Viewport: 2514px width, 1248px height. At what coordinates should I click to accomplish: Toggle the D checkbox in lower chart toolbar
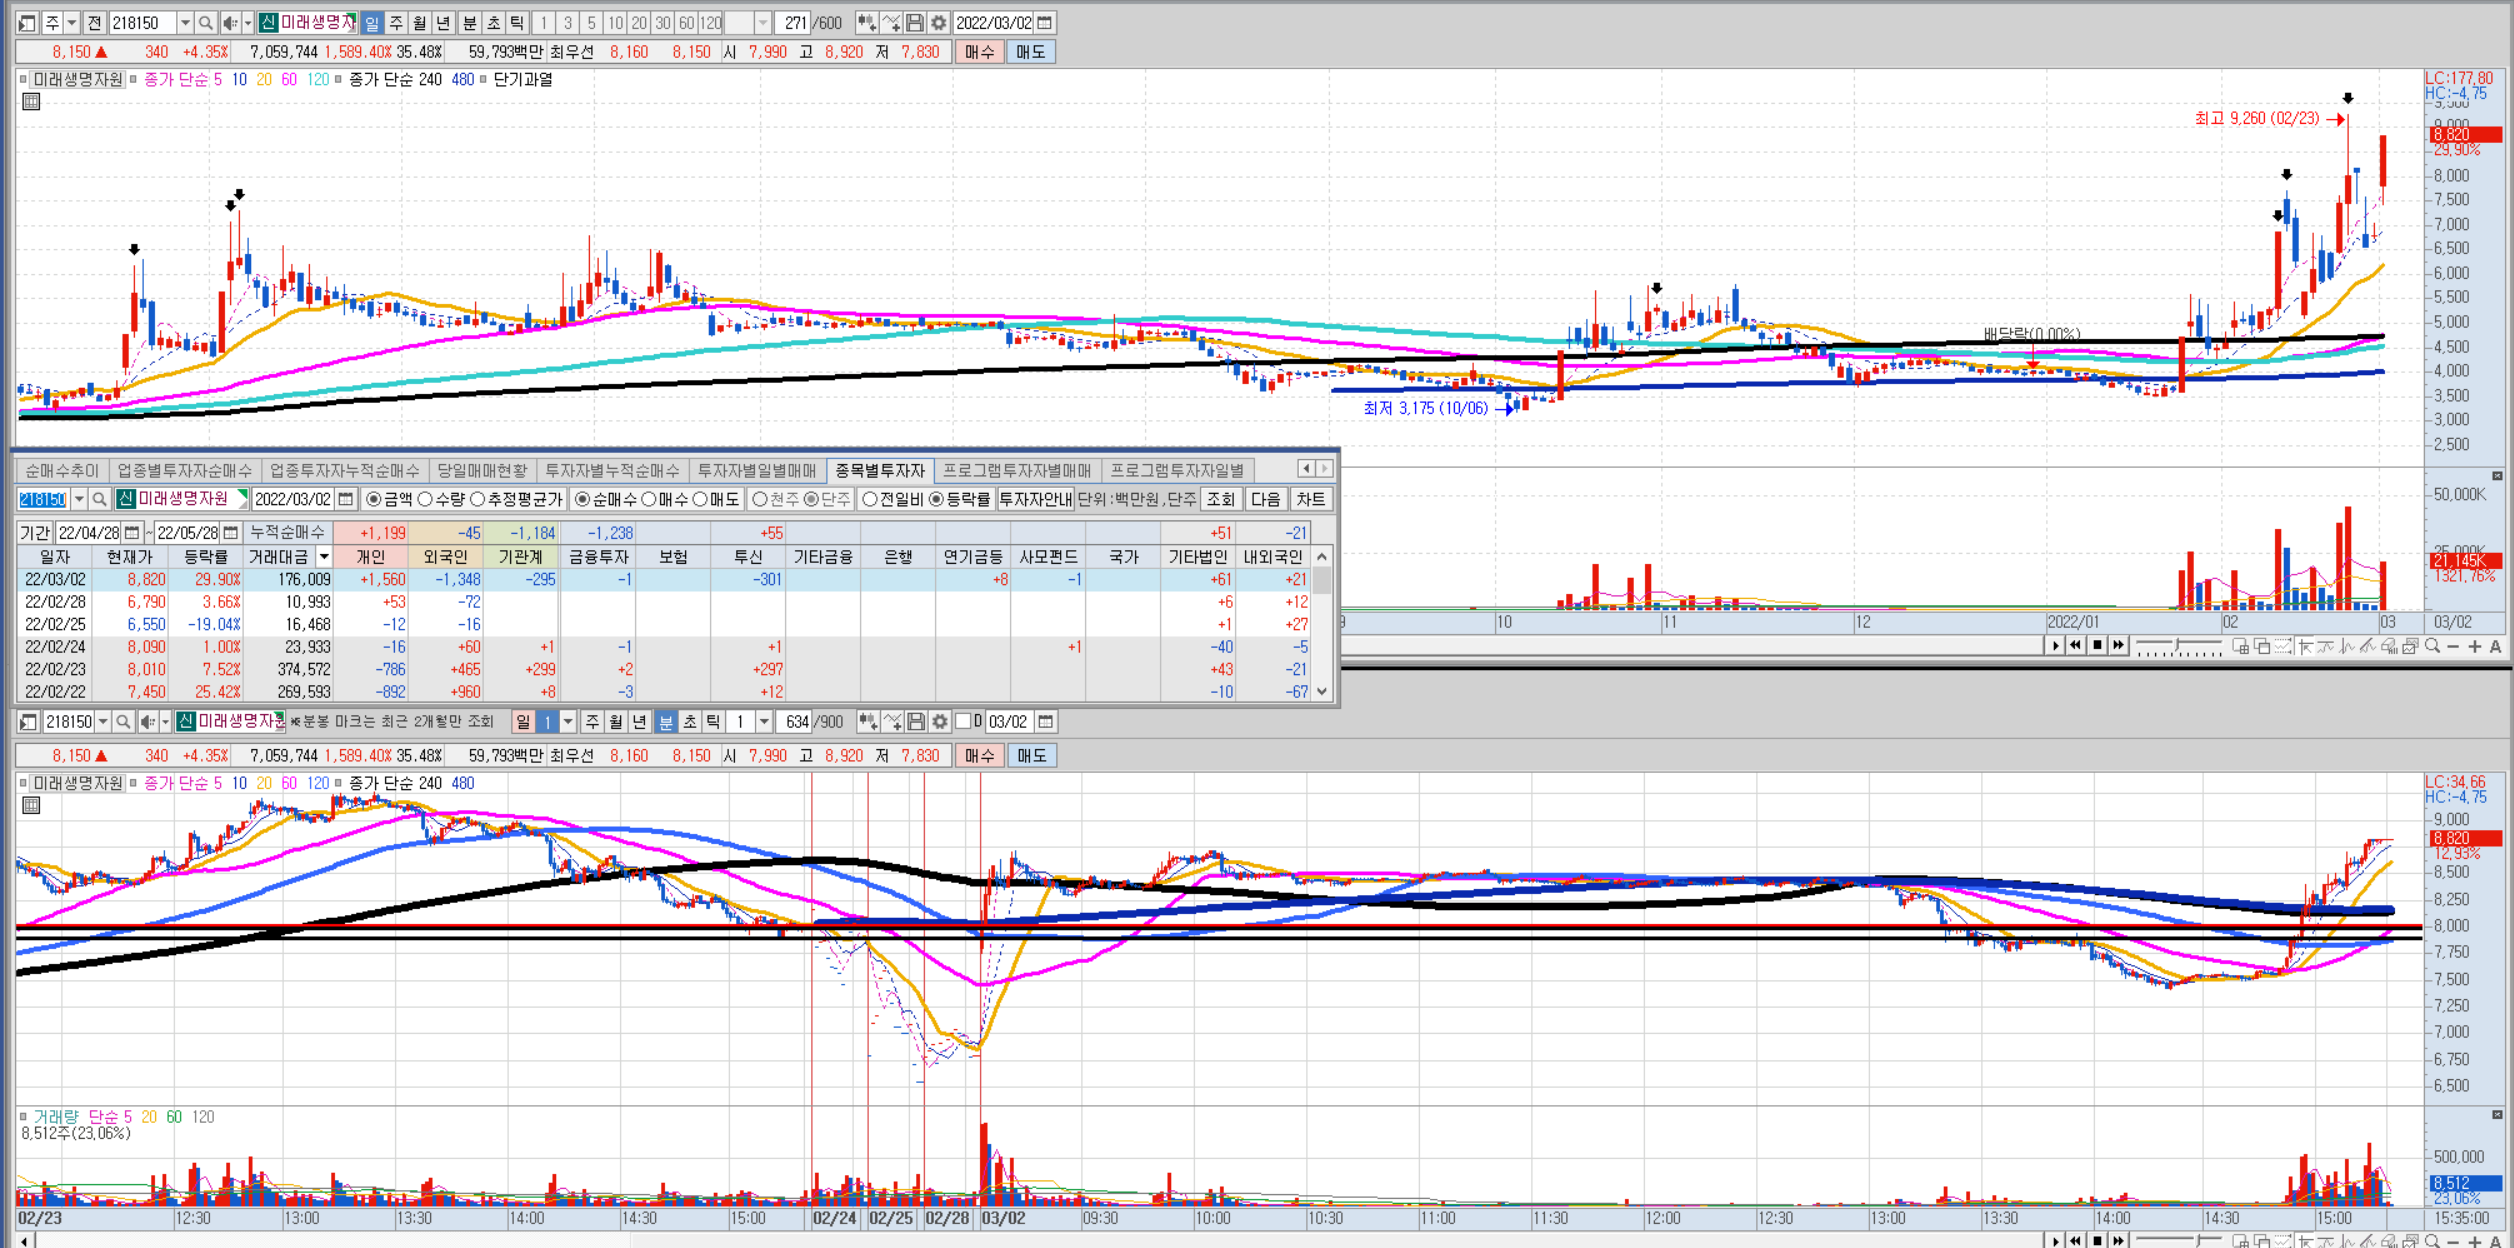963,721
